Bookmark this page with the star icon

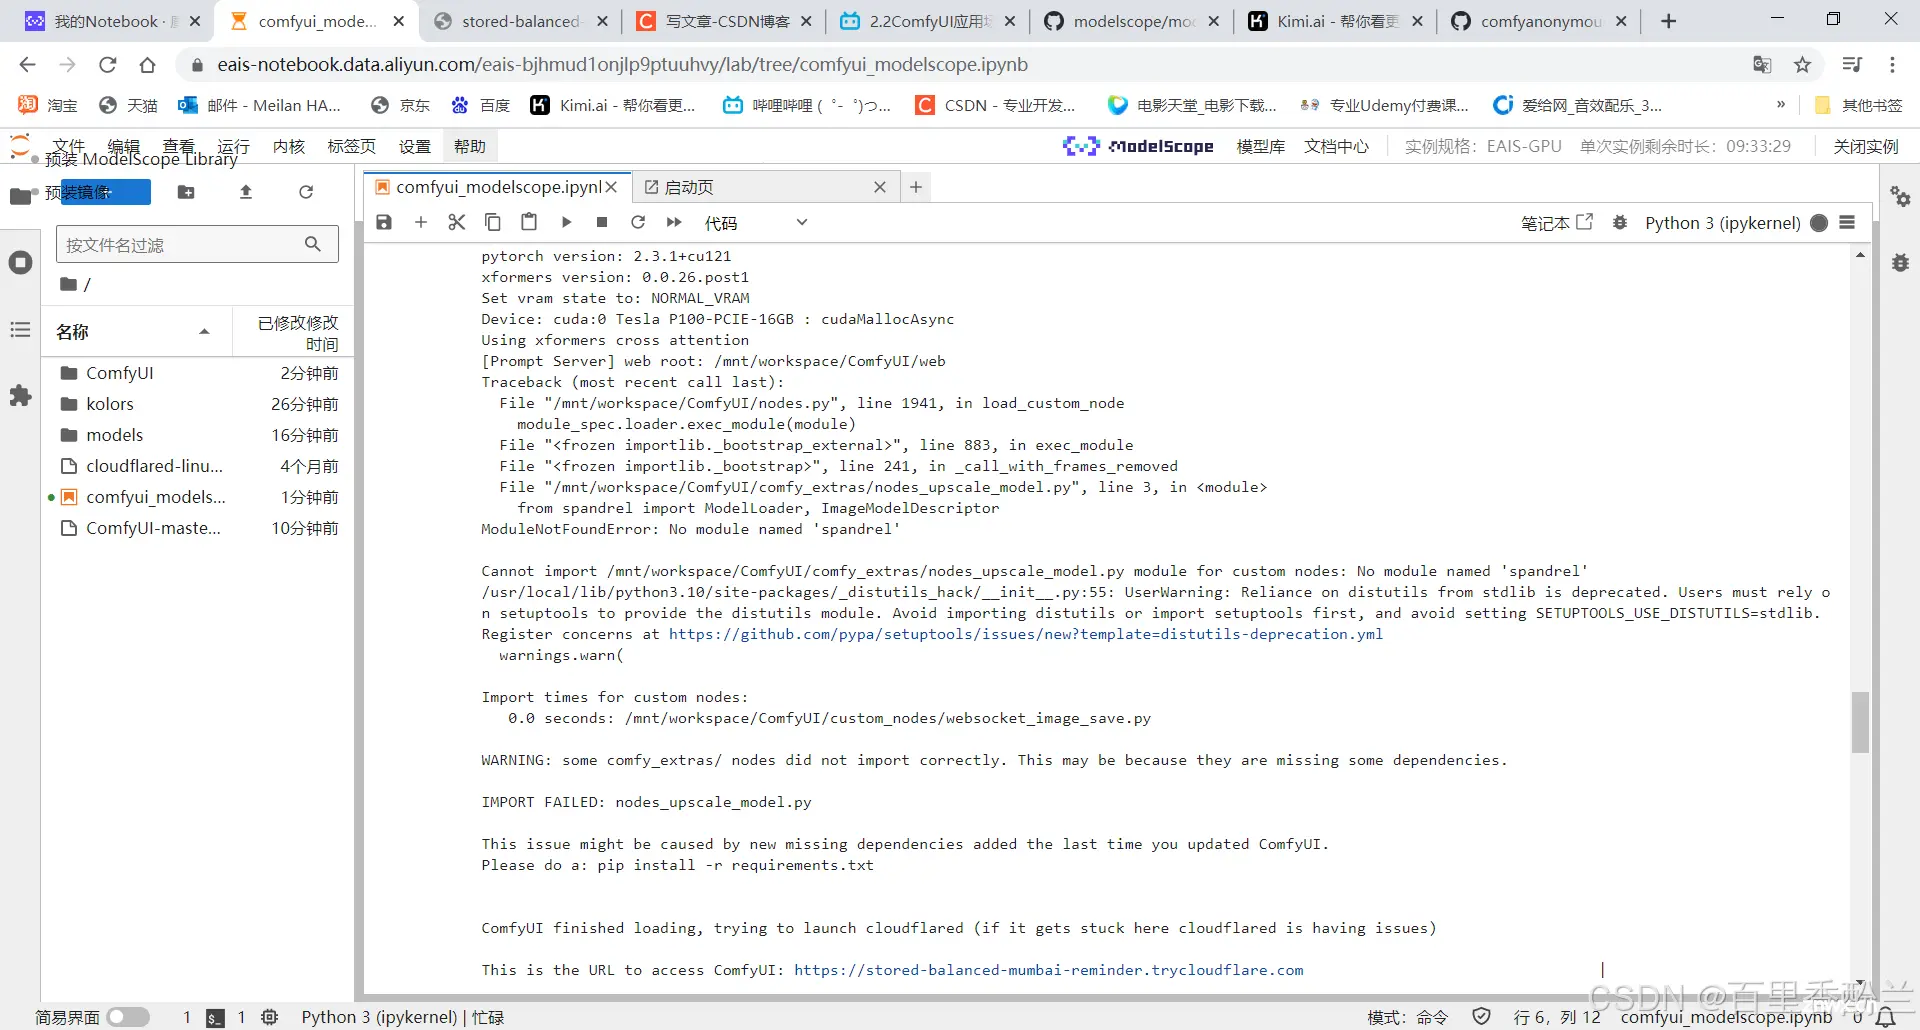1802,65
